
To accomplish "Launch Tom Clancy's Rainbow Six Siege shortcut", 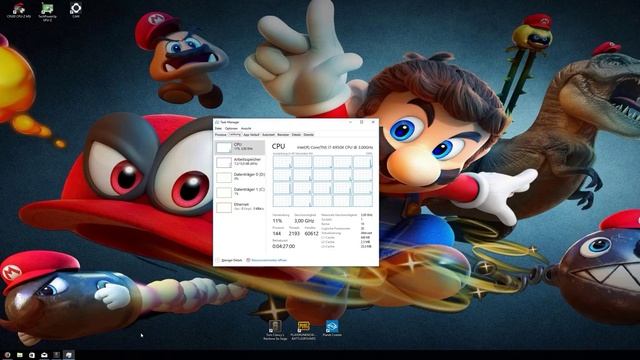I will tap(275, 330).
